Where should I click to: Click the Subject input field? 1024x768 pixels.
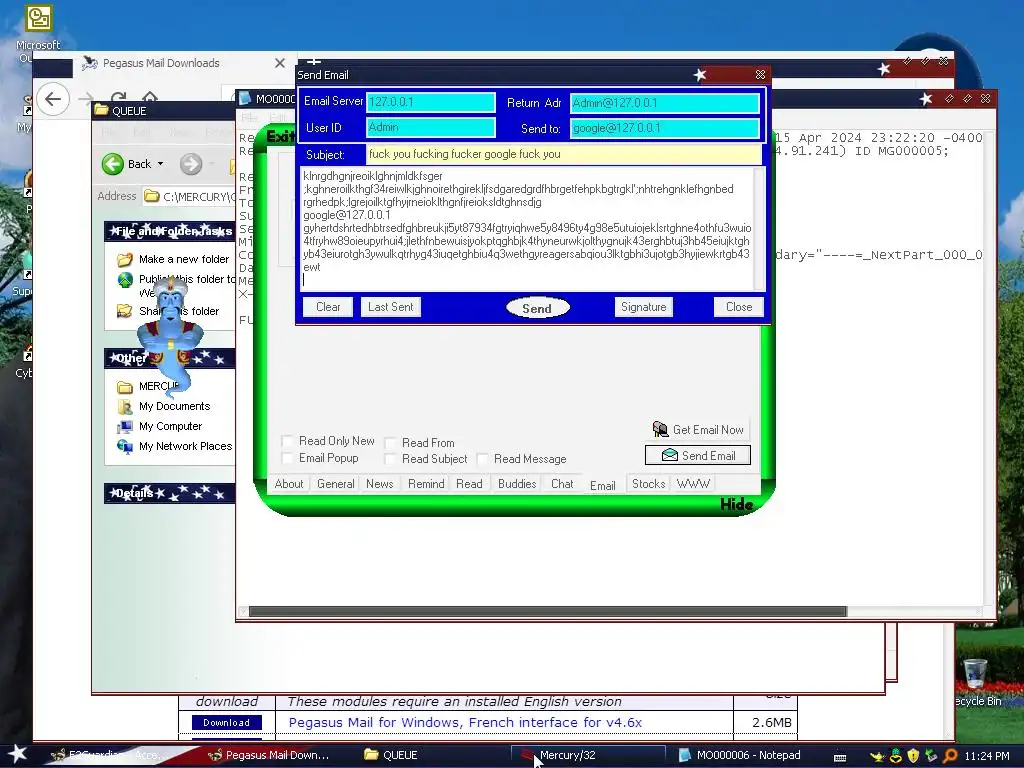click(x=564, y=154)
